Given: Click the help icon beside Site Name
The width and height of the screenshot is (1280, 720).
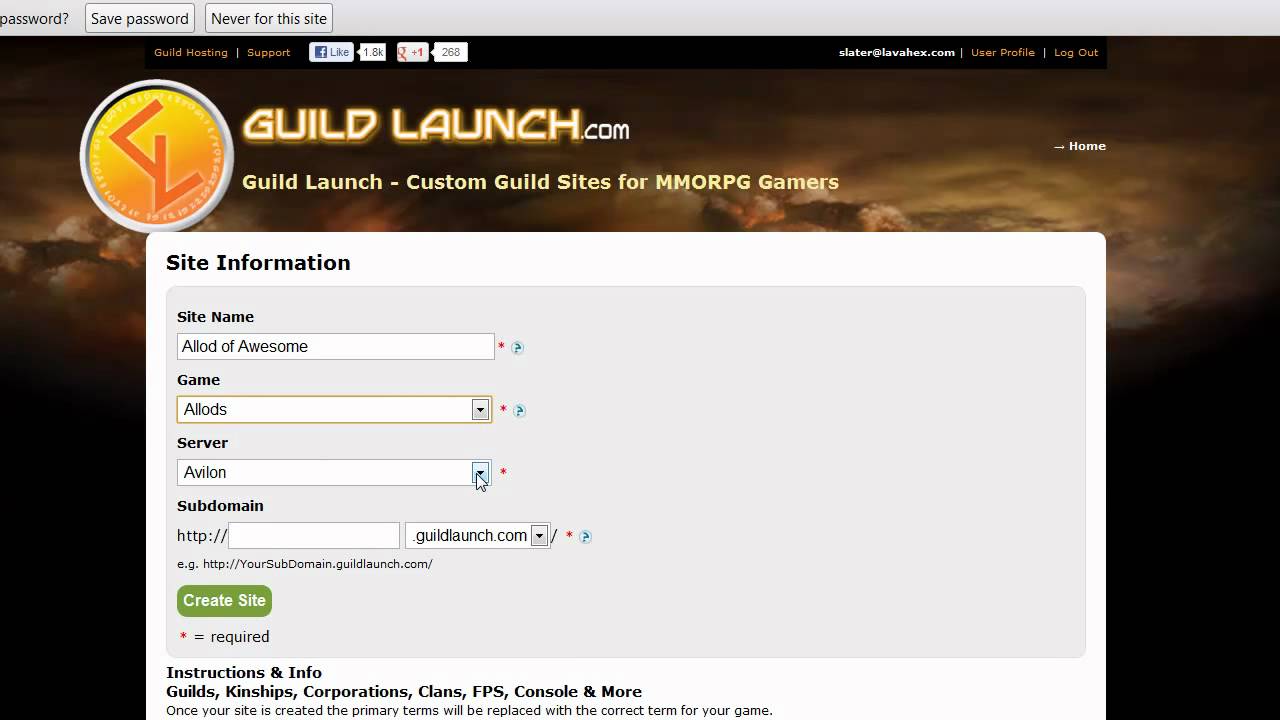Looking at the screenshot, I should pyautogui.click(x=517, y=348).
